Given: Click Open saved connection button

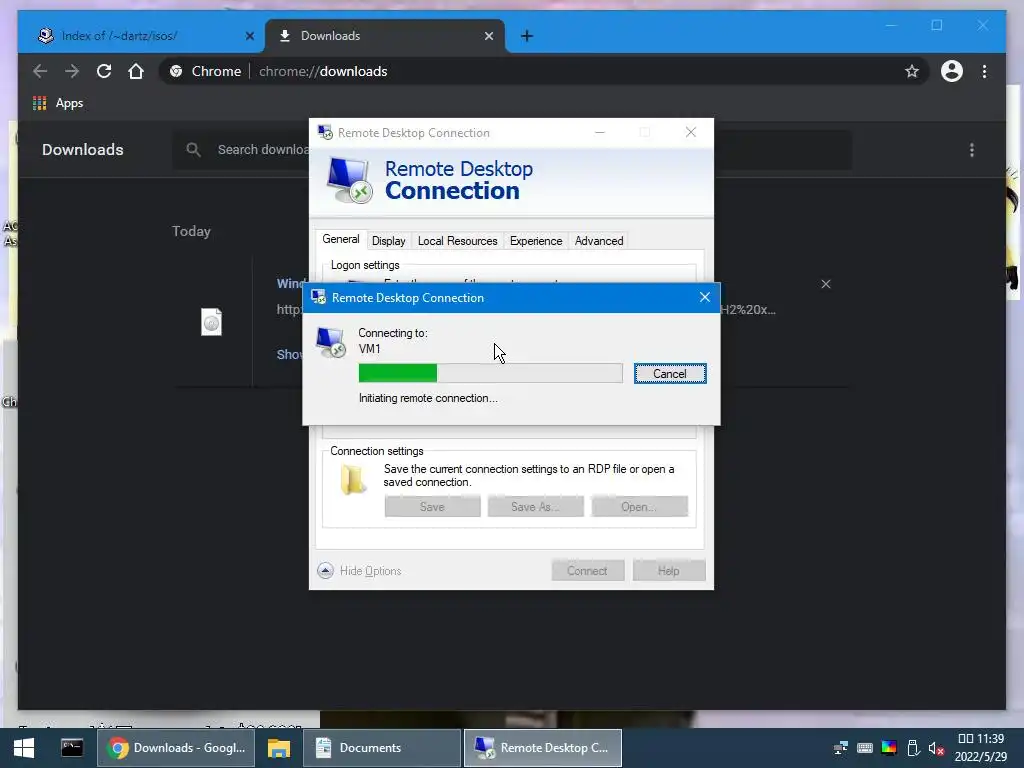Looking at the screenshot, I should click(x=639, y=507).
